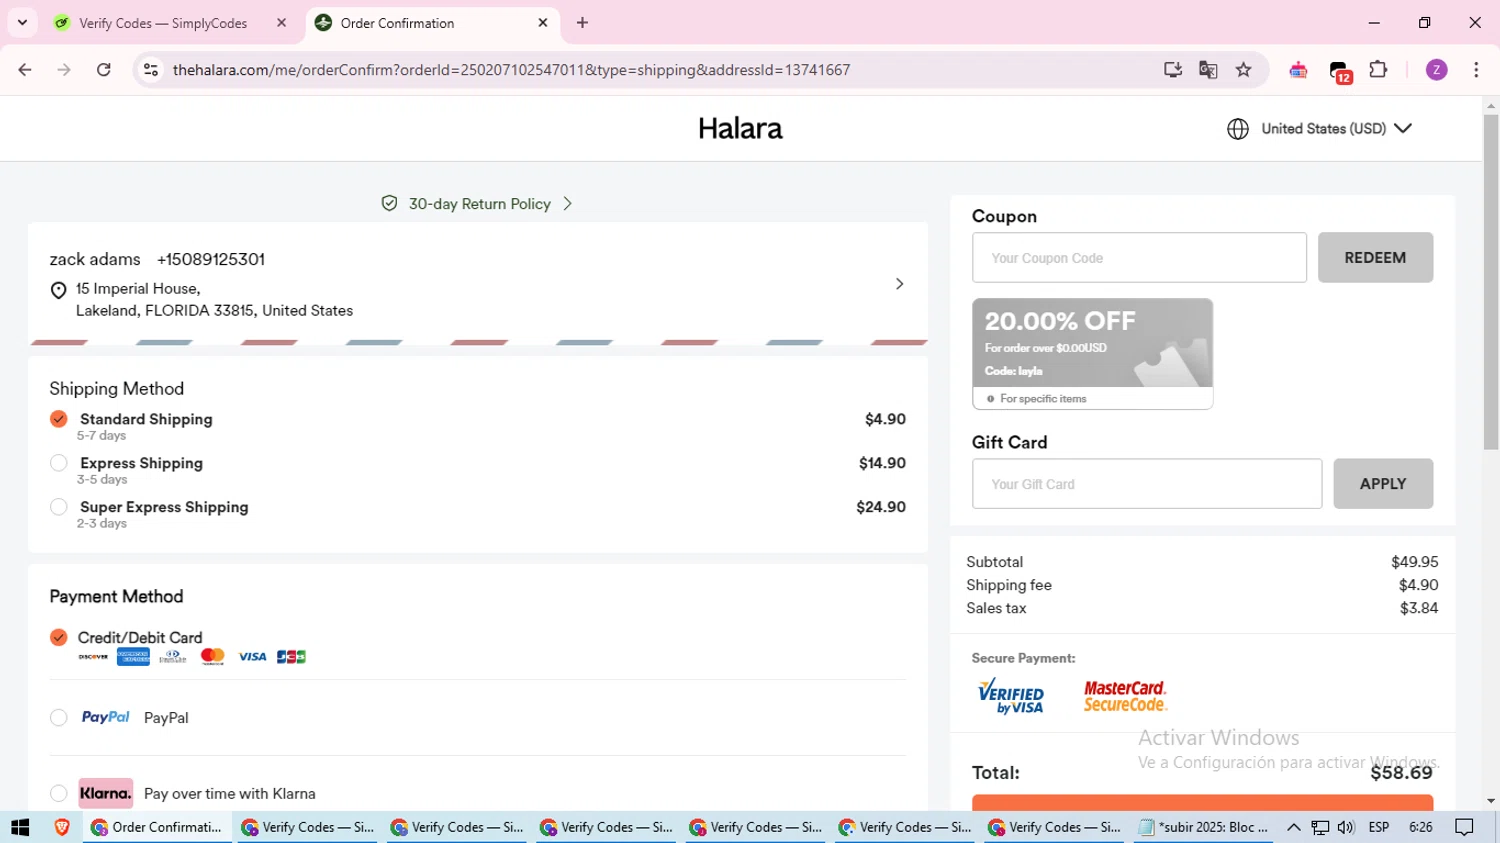The image size is (1500, 843).
Task: Click the Sales tax $3.84 value
Action: 1419,608
